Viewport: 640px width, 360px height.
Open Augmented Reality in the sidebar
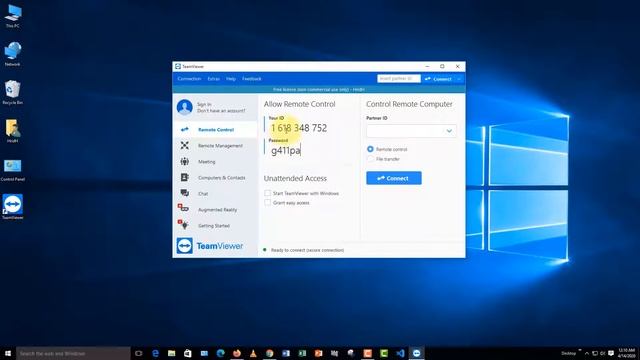pyautogui.click(x=216, y=209)
